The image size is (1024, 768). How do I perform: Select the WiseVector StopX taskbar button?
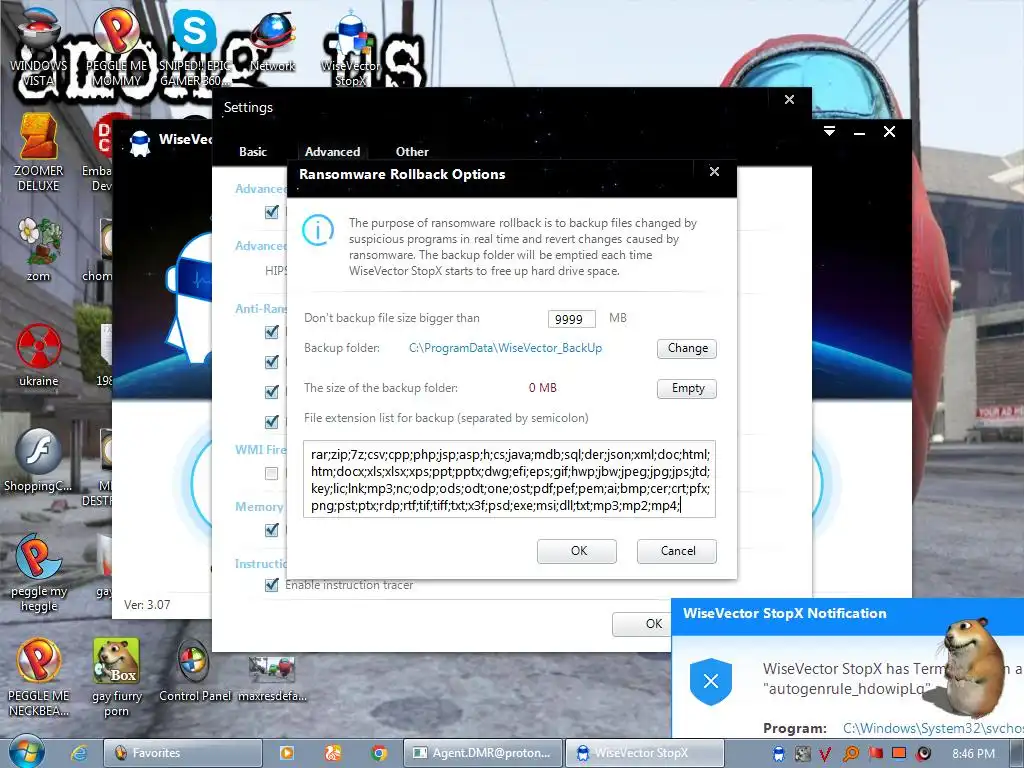645,753
